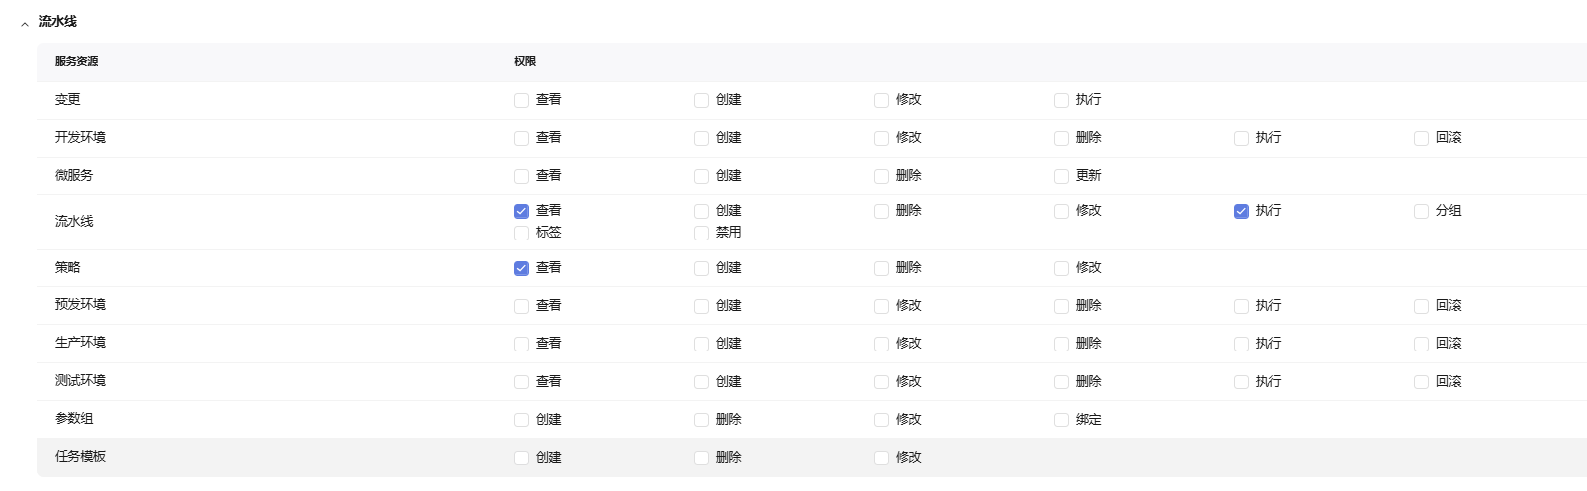Check 执行 for 变更 resource

point(1061,100)
